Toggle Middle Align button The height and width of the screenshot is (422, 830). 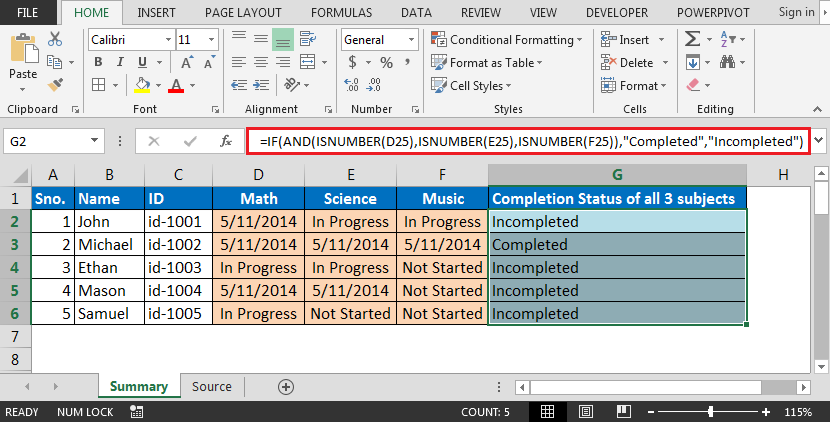click(x=260, y=39)
